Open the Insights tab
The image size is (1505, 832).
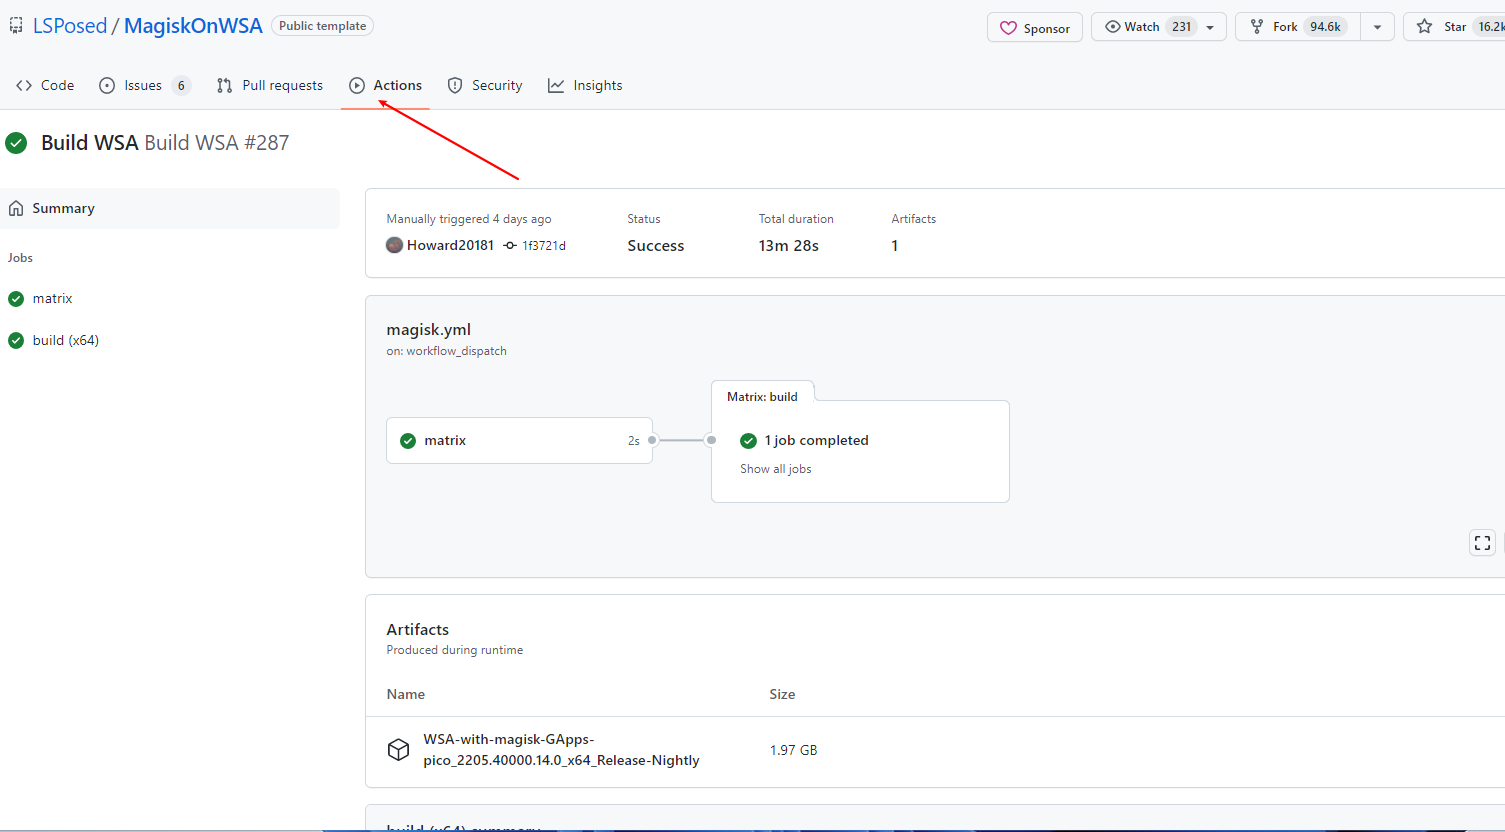click(585, 85)
